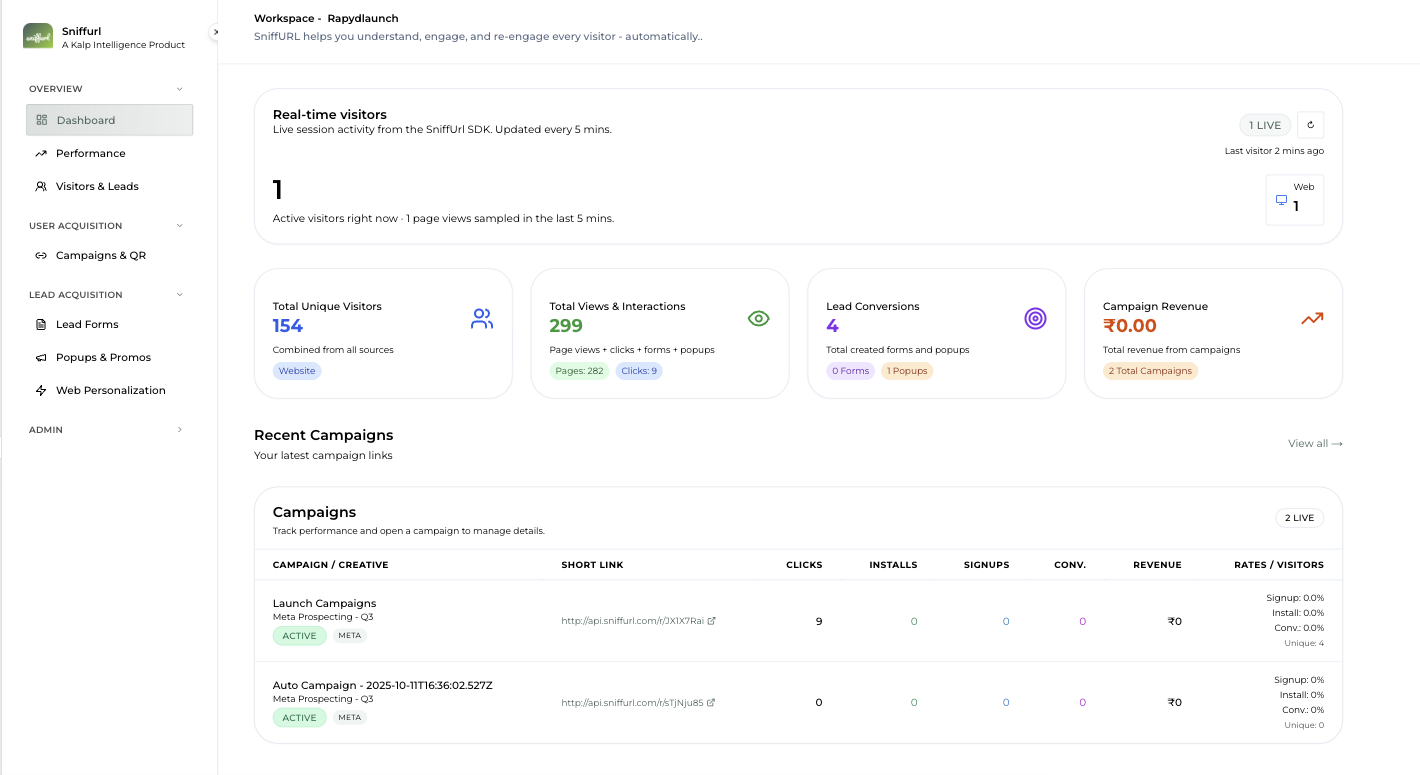Screen dimensions: 1420x775
Task: Collapse the sidebar with the arrow toggle
Action: (x=215, y=31)
